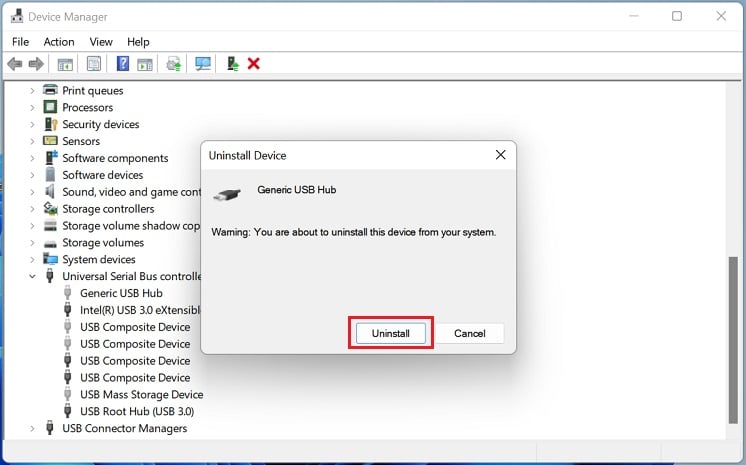Expand the Security devices category
746x465 pixels.
pyautogui.click(x=32, y=124)
